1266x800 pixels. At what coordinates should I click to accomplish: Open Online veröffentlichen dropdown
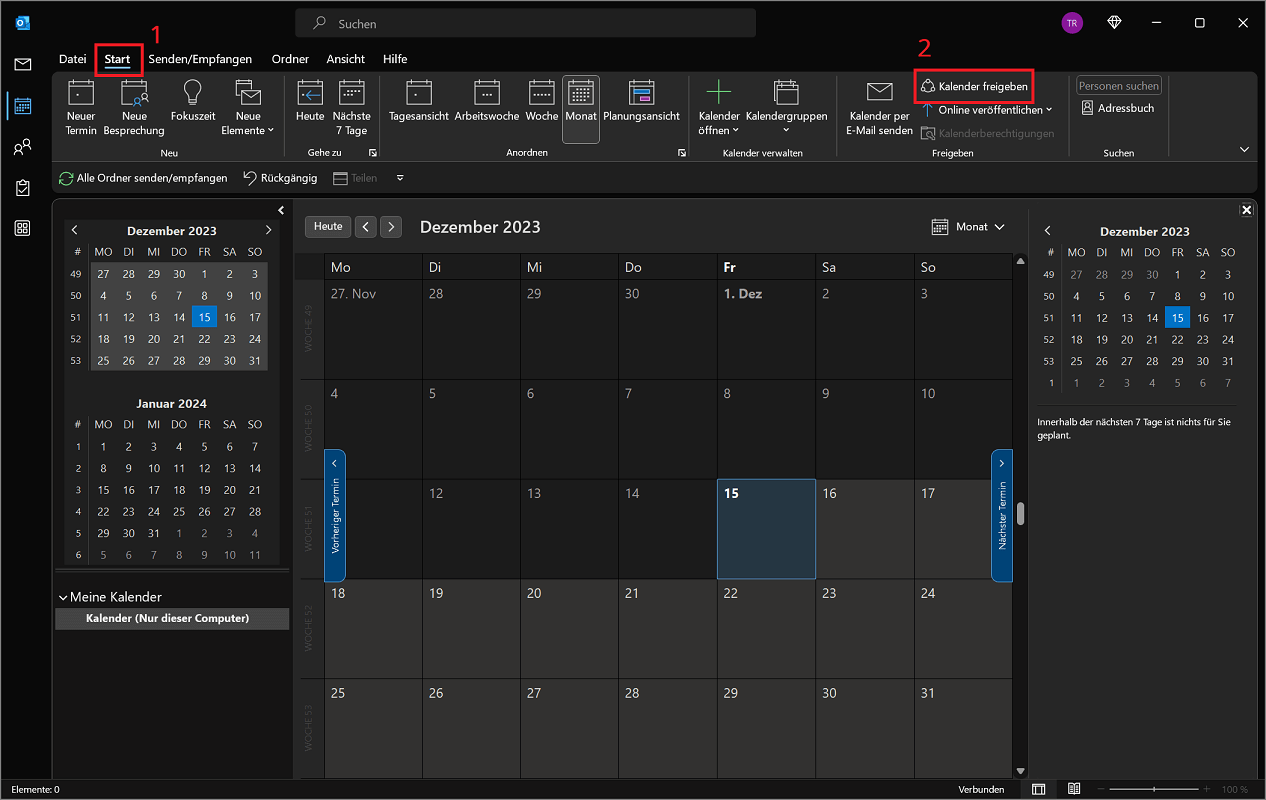pos(987,110)
